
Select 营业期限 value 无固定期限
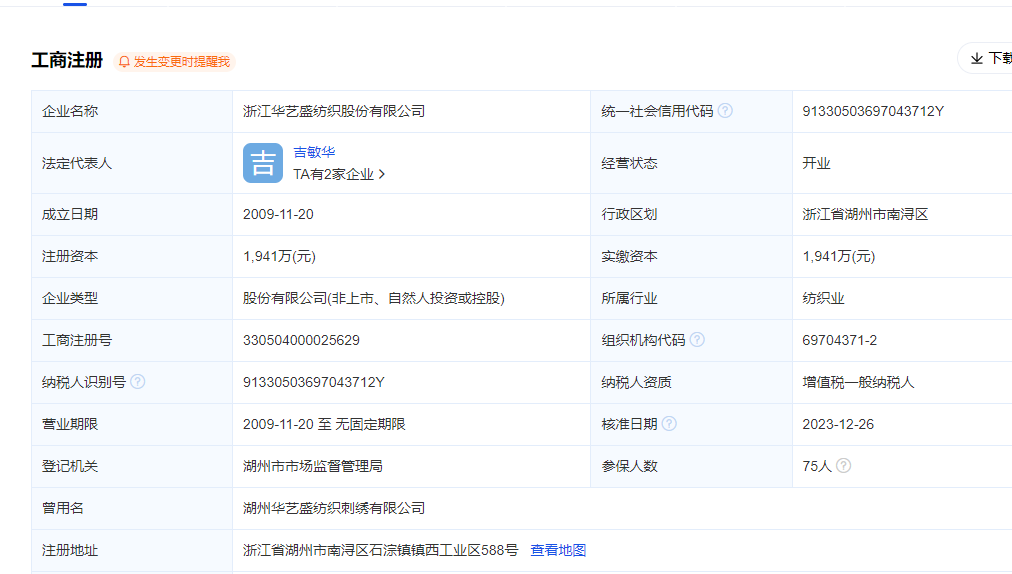tap(370, 424)
